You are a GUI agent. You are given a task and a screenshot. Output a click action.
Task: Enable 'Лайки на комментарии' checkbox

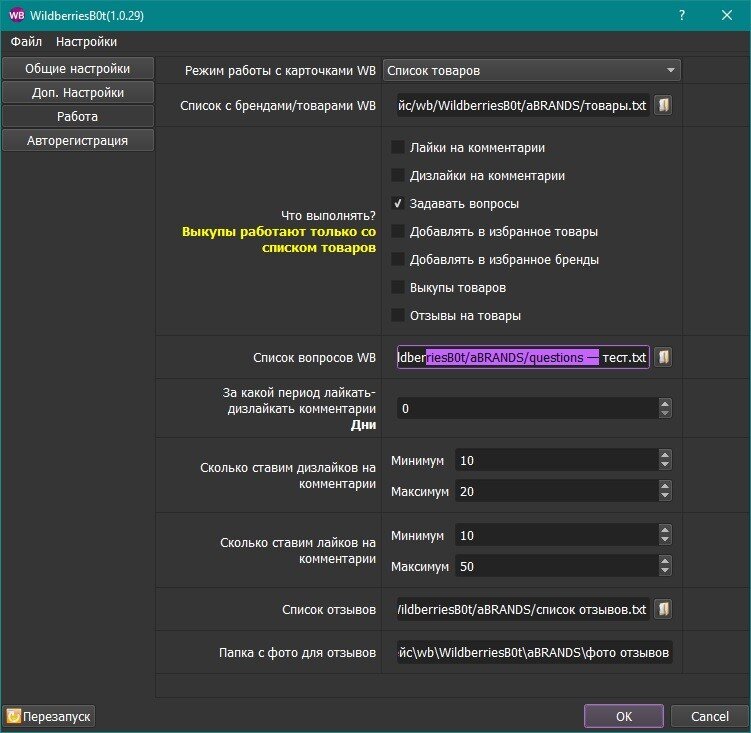(398, 147)
